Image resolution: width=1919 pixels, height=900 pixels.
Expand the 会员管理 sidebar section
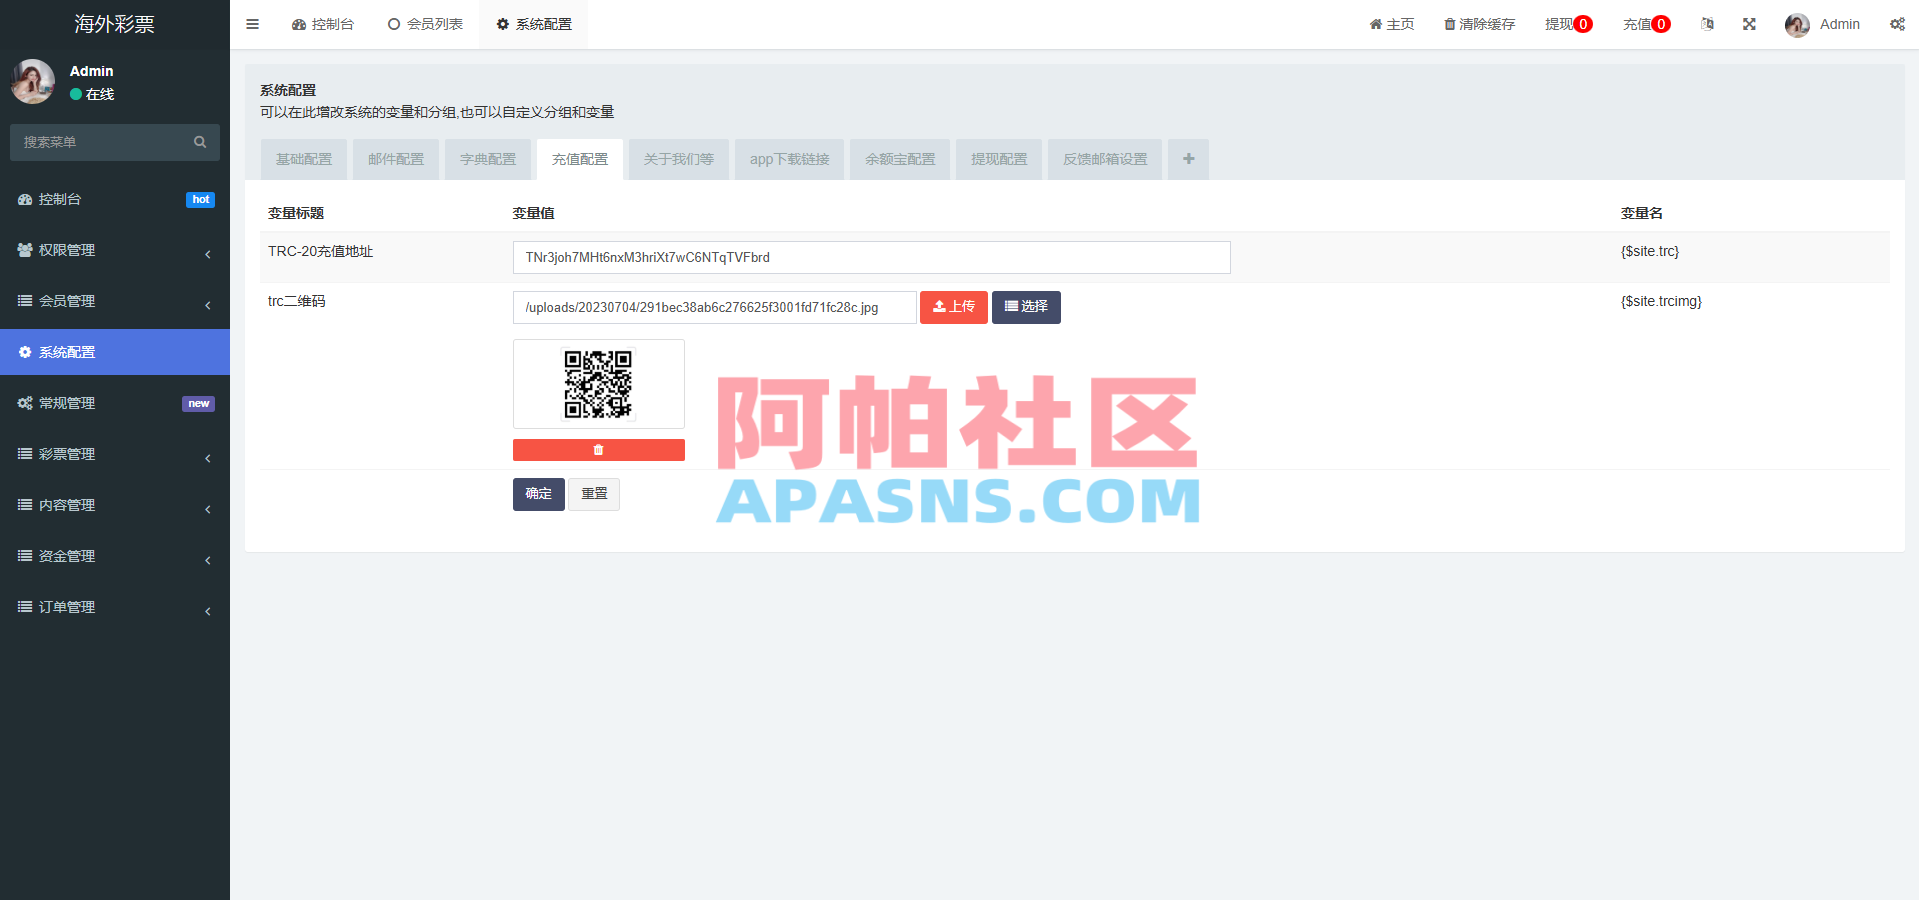(x=67, y=300)
